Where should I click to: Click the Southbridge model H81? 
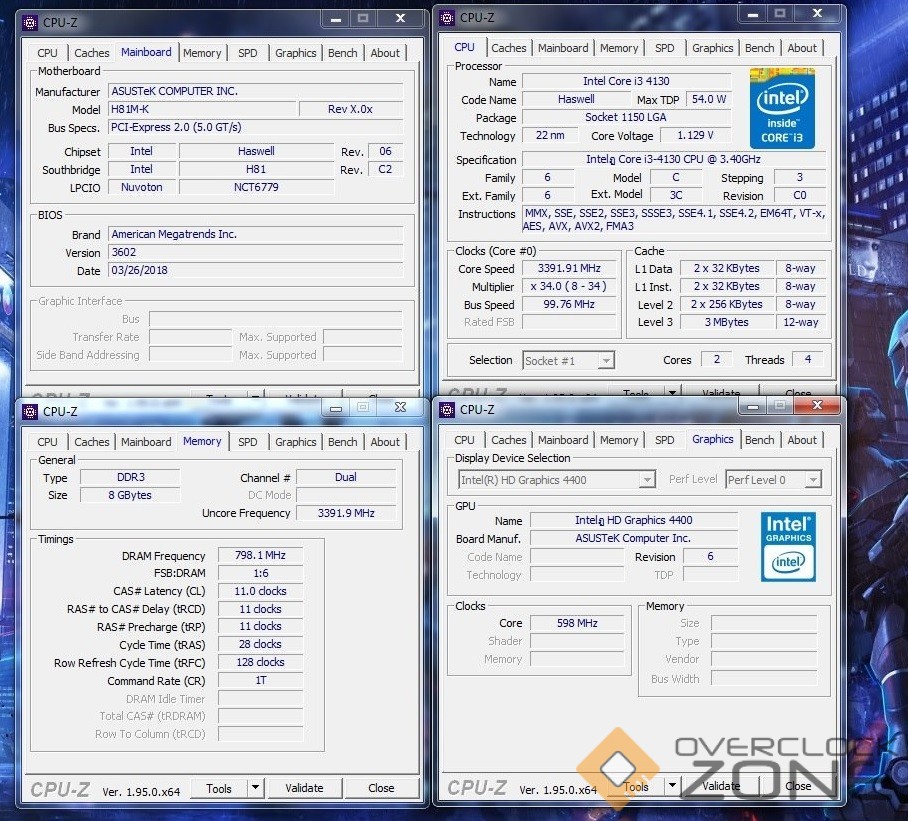pyautogui.click(x=256, y=169)
